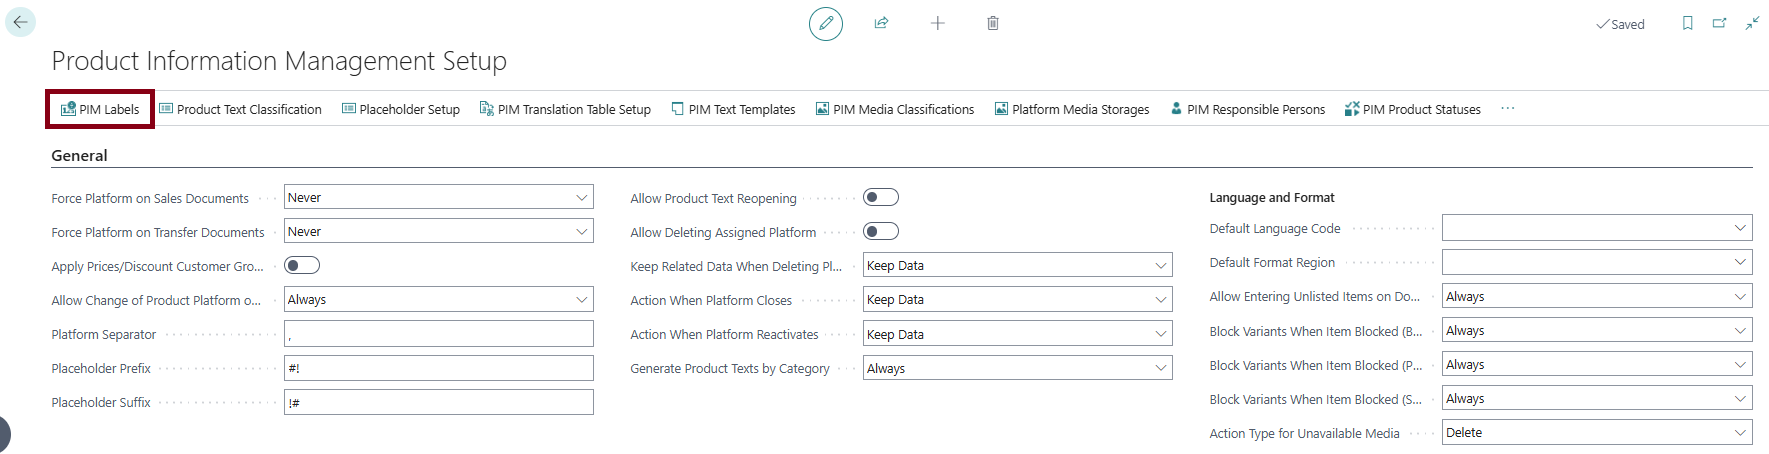Click the pencil edit icon
This screenshot has height=454, width=1769.
pos(826,23)
